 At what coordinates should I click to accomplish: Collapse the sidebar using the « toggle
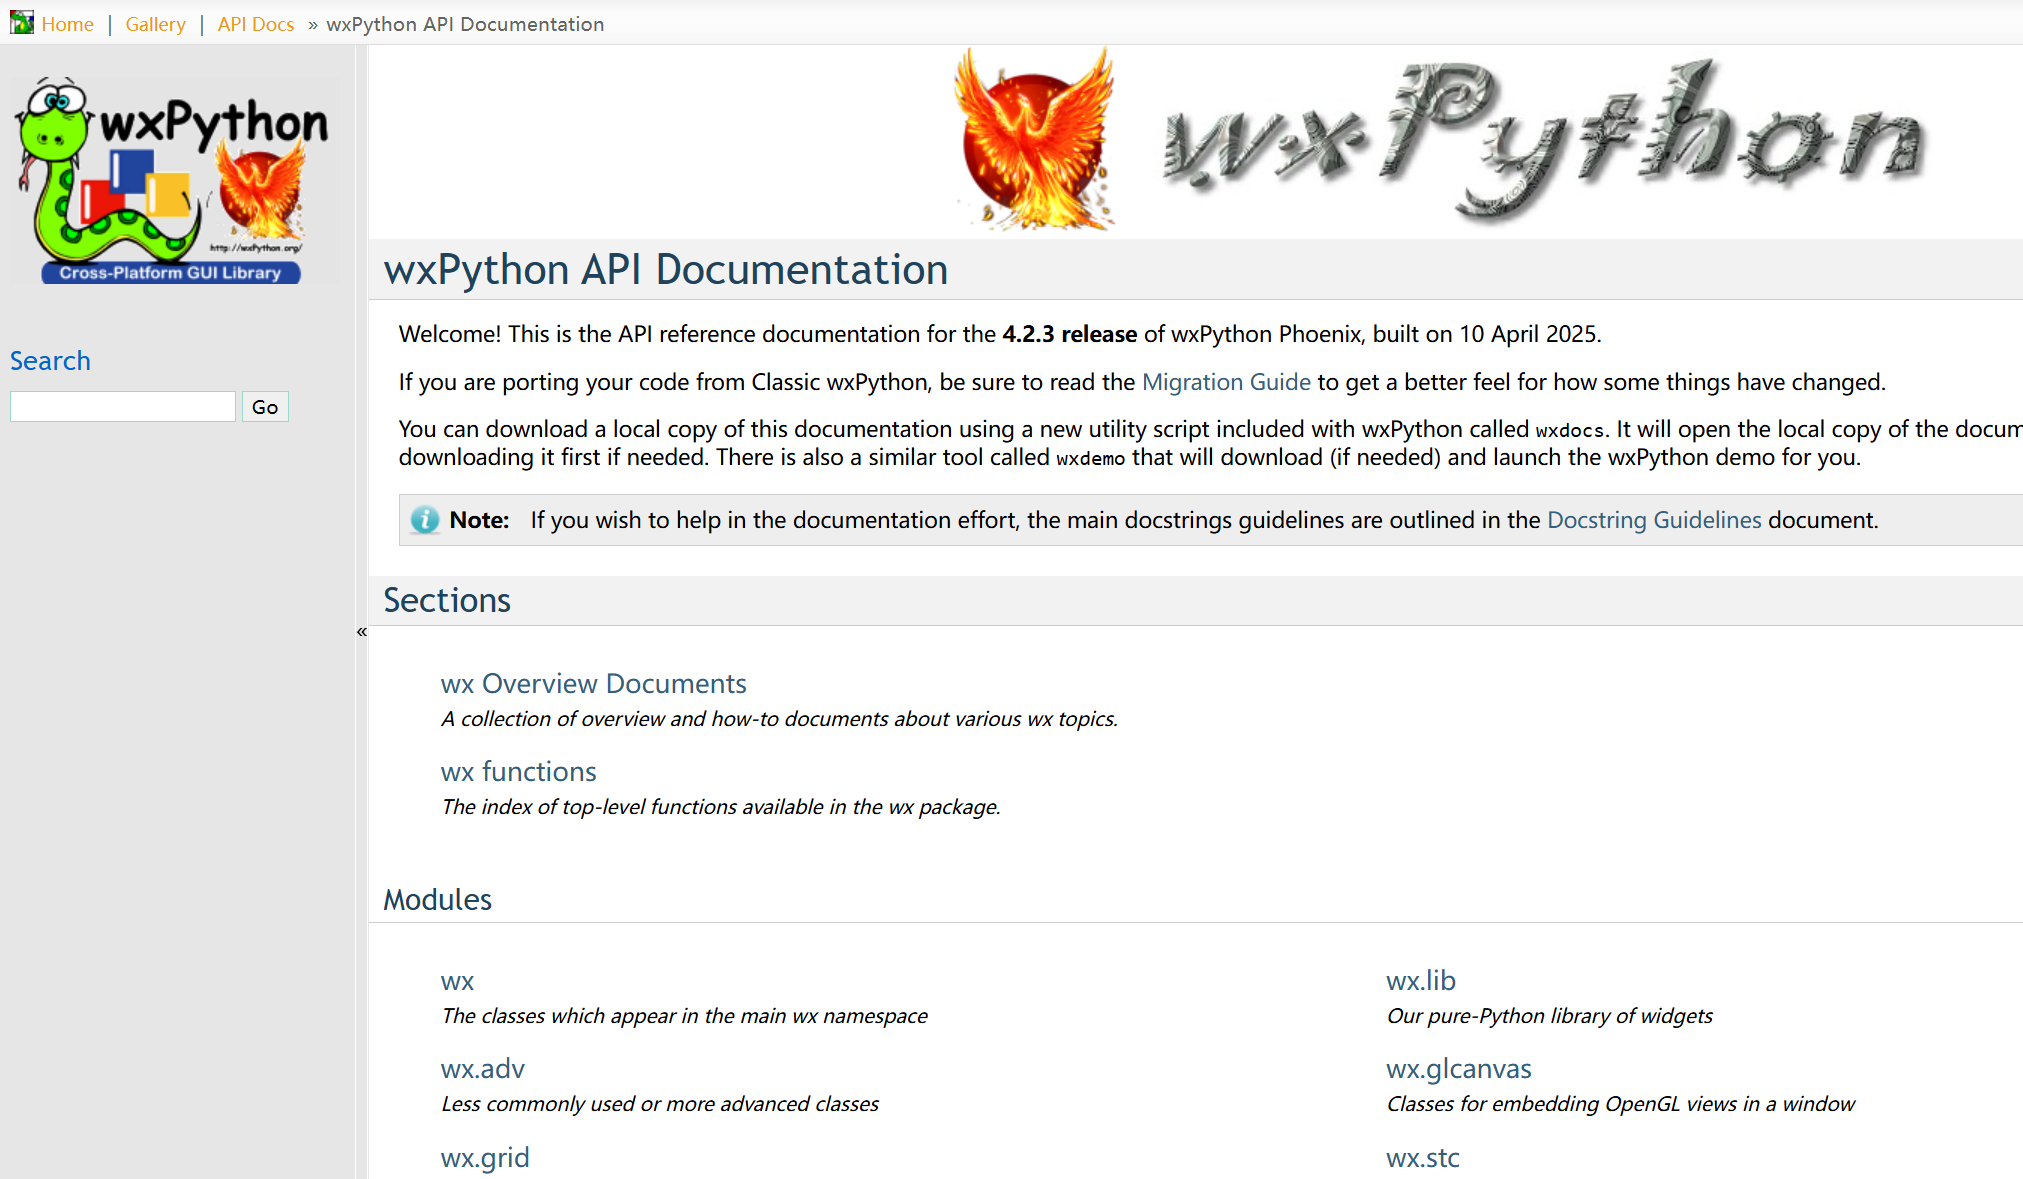(x=362, y=631)
